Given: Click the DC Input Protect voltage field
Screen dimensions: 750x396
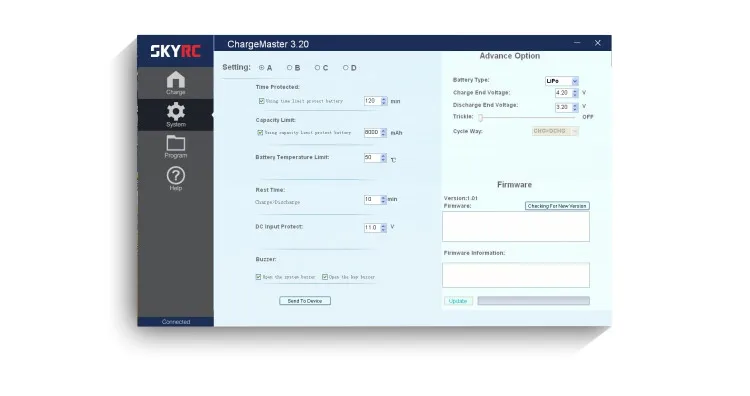Looking at the screenshot, I should pos(372,228).
